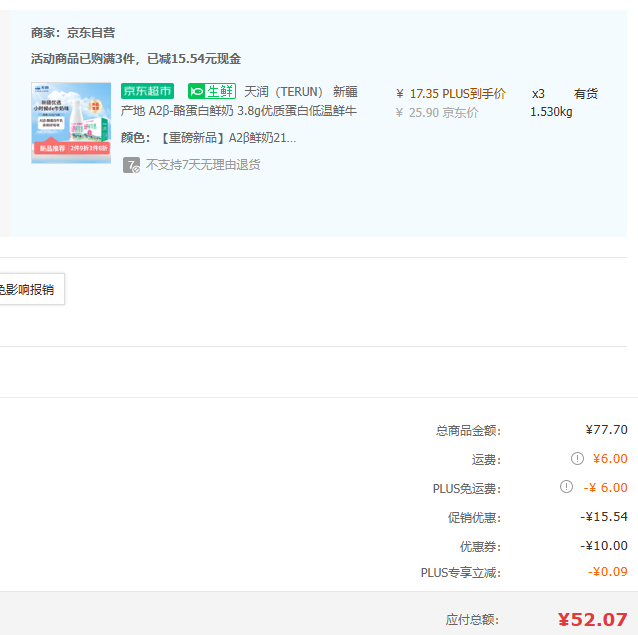Click the x3 quantity text
Image resolution: width=638 pixels, height=635 pixels.
[x=538, y=94]
